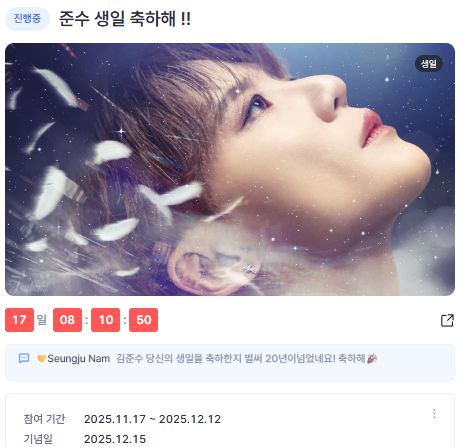Click the 기념일 label

point(38,439)
